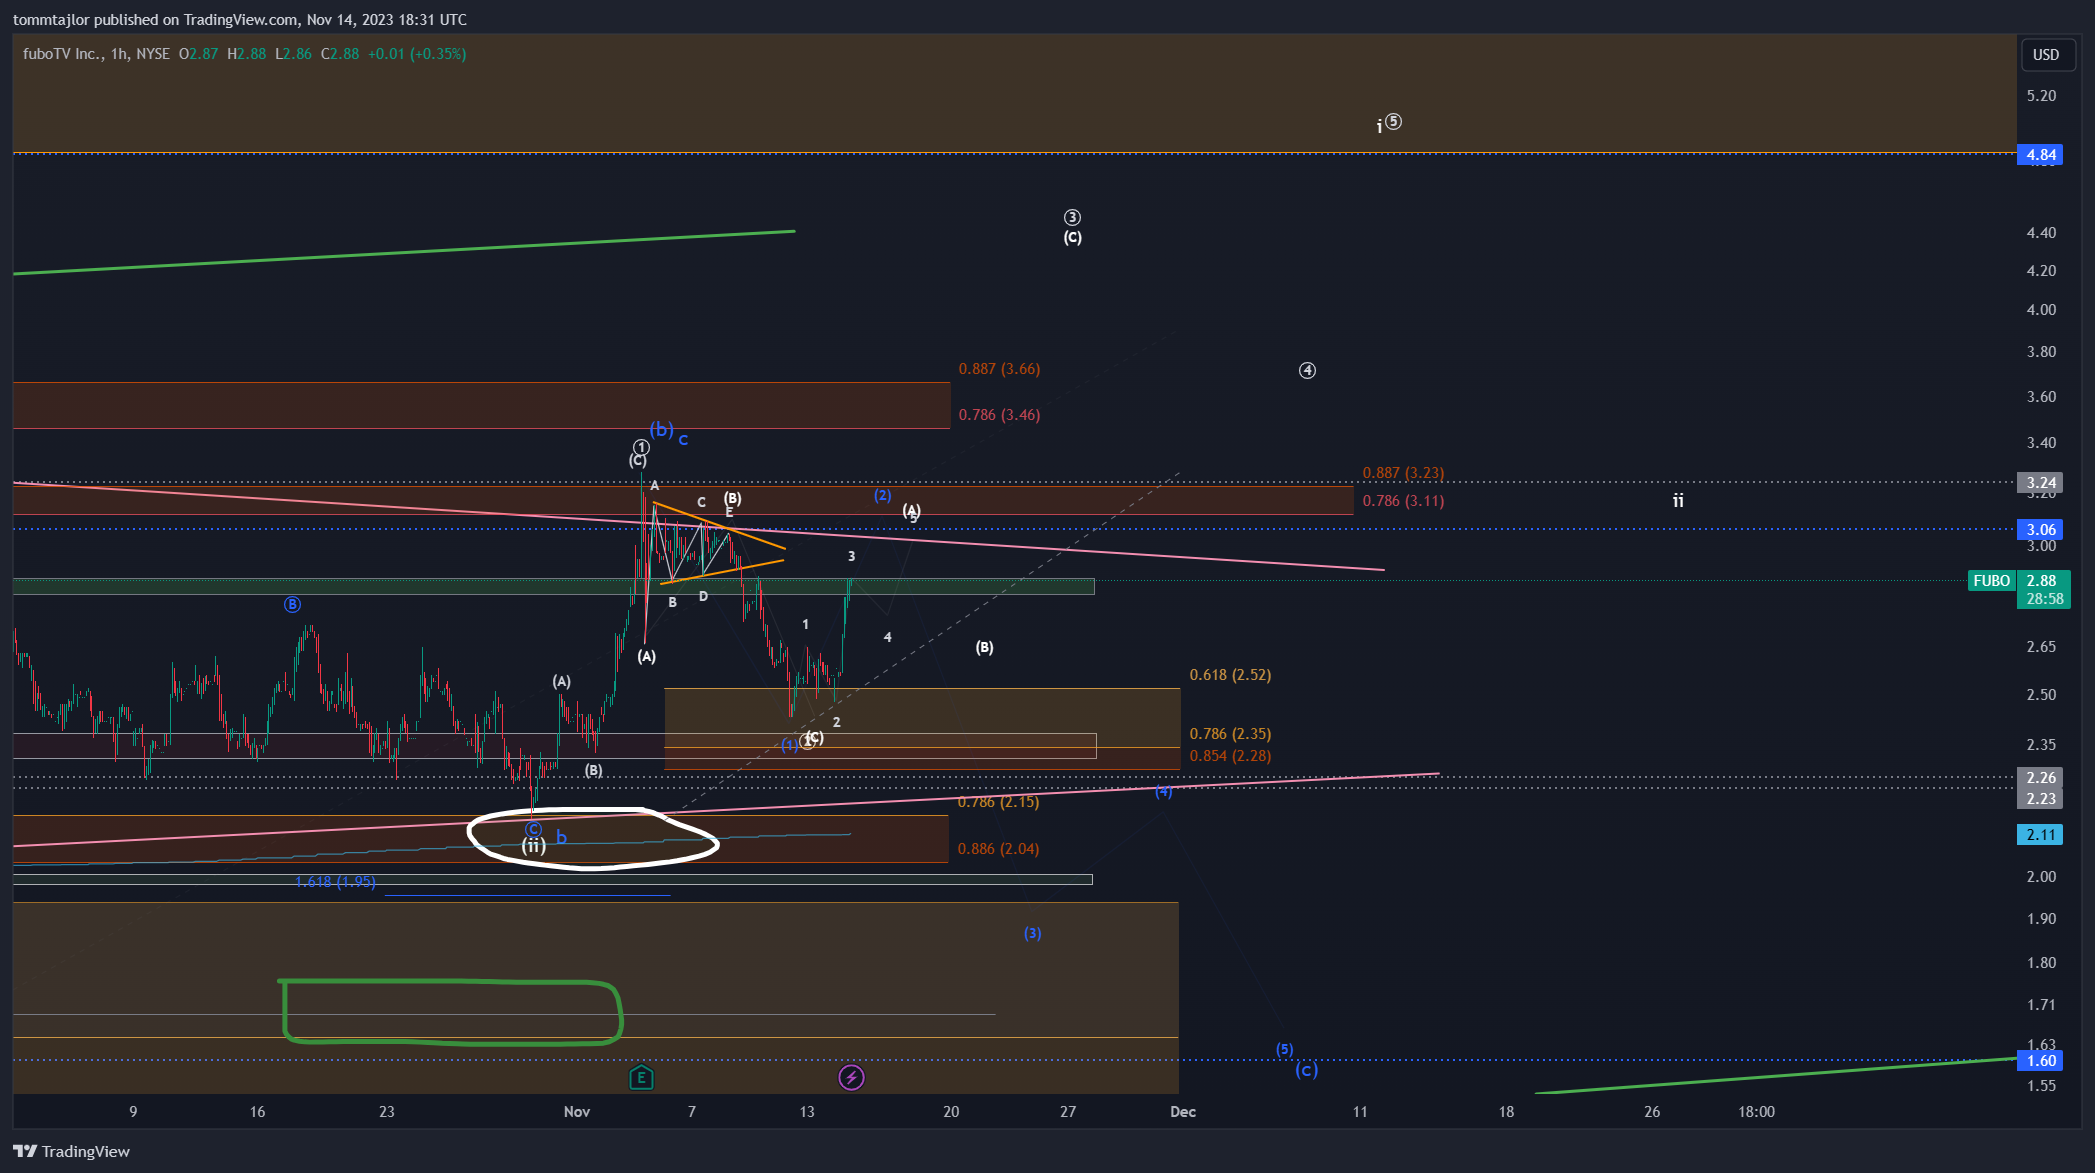Select the 2.11 price level label
Screen dimensions: 2095x1173
[2040, 835]
